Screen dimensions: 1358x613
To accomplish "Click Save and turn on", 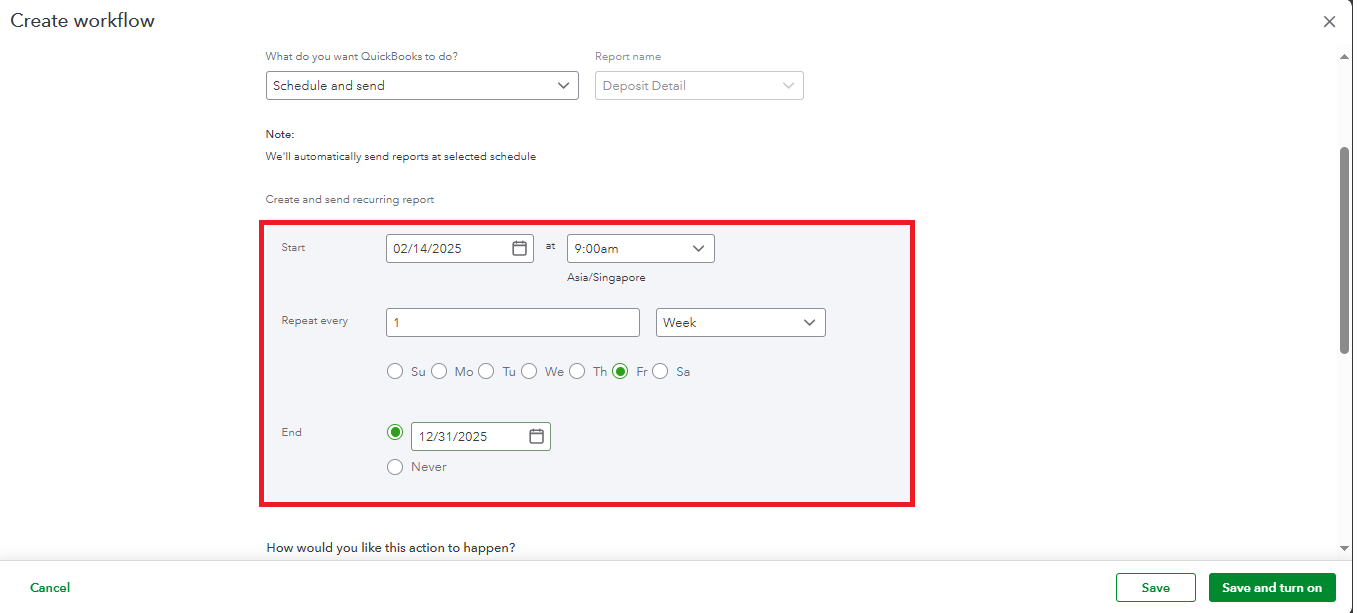I will point(1272,588).
